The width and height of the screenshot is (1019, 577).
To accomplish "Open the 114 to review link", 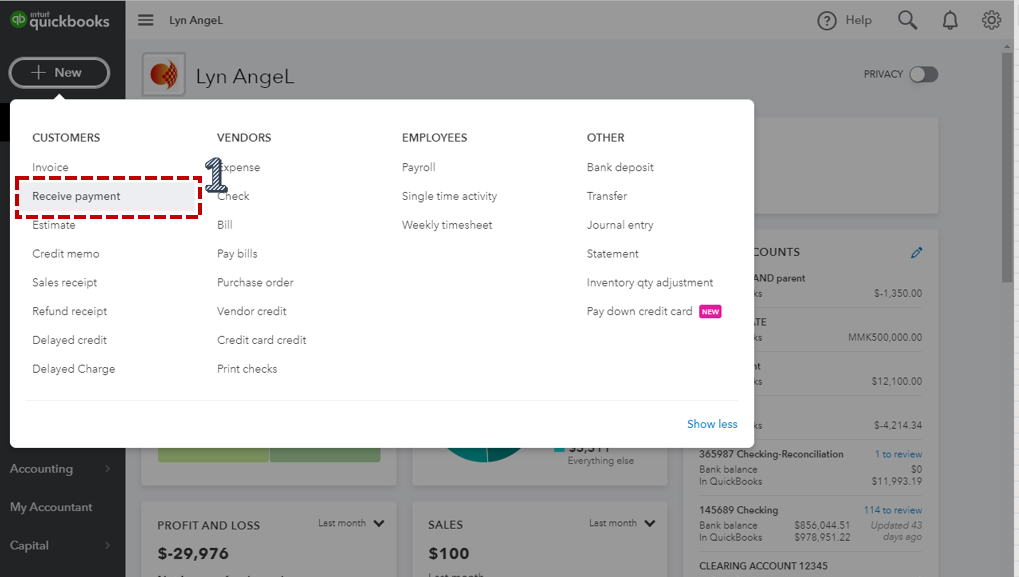I will pyautogui.click(x=892, y=510).
